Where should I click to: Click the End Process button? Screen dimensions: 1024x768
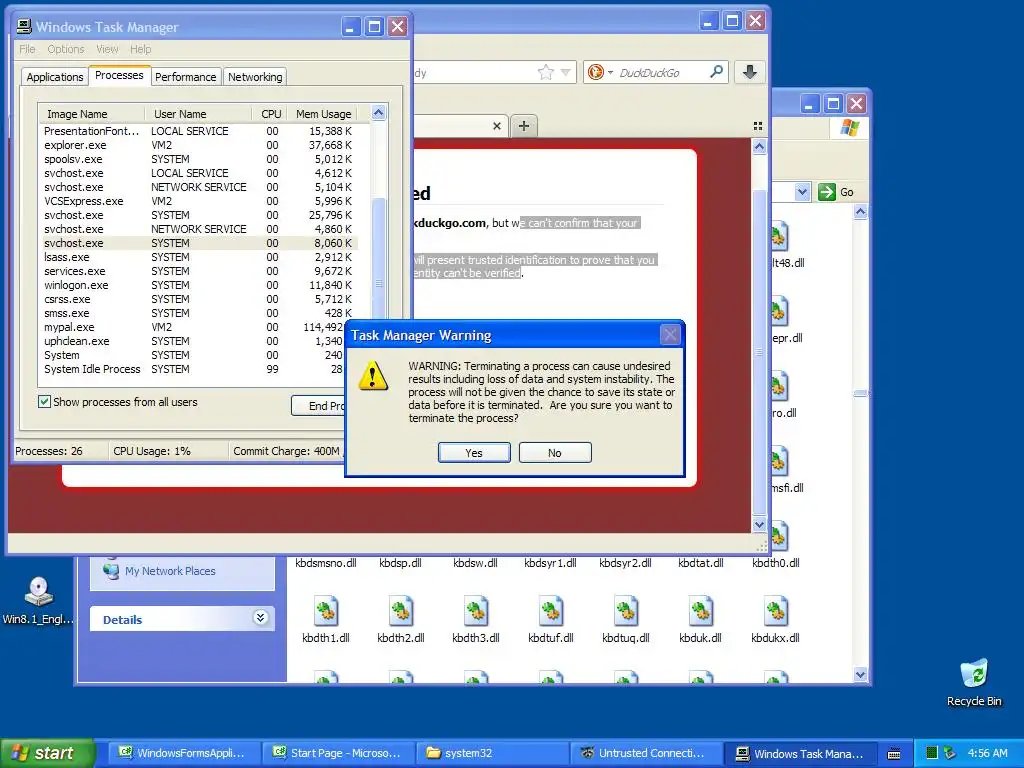(x=318, y=406)
